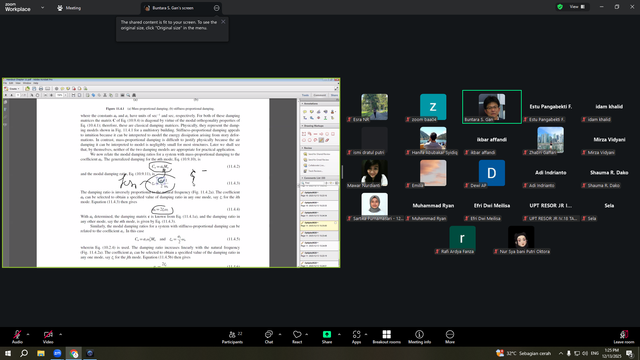Open weather widget showing 32°C
This screenshot has width=640, height=360.
click(x=523, y=353)
